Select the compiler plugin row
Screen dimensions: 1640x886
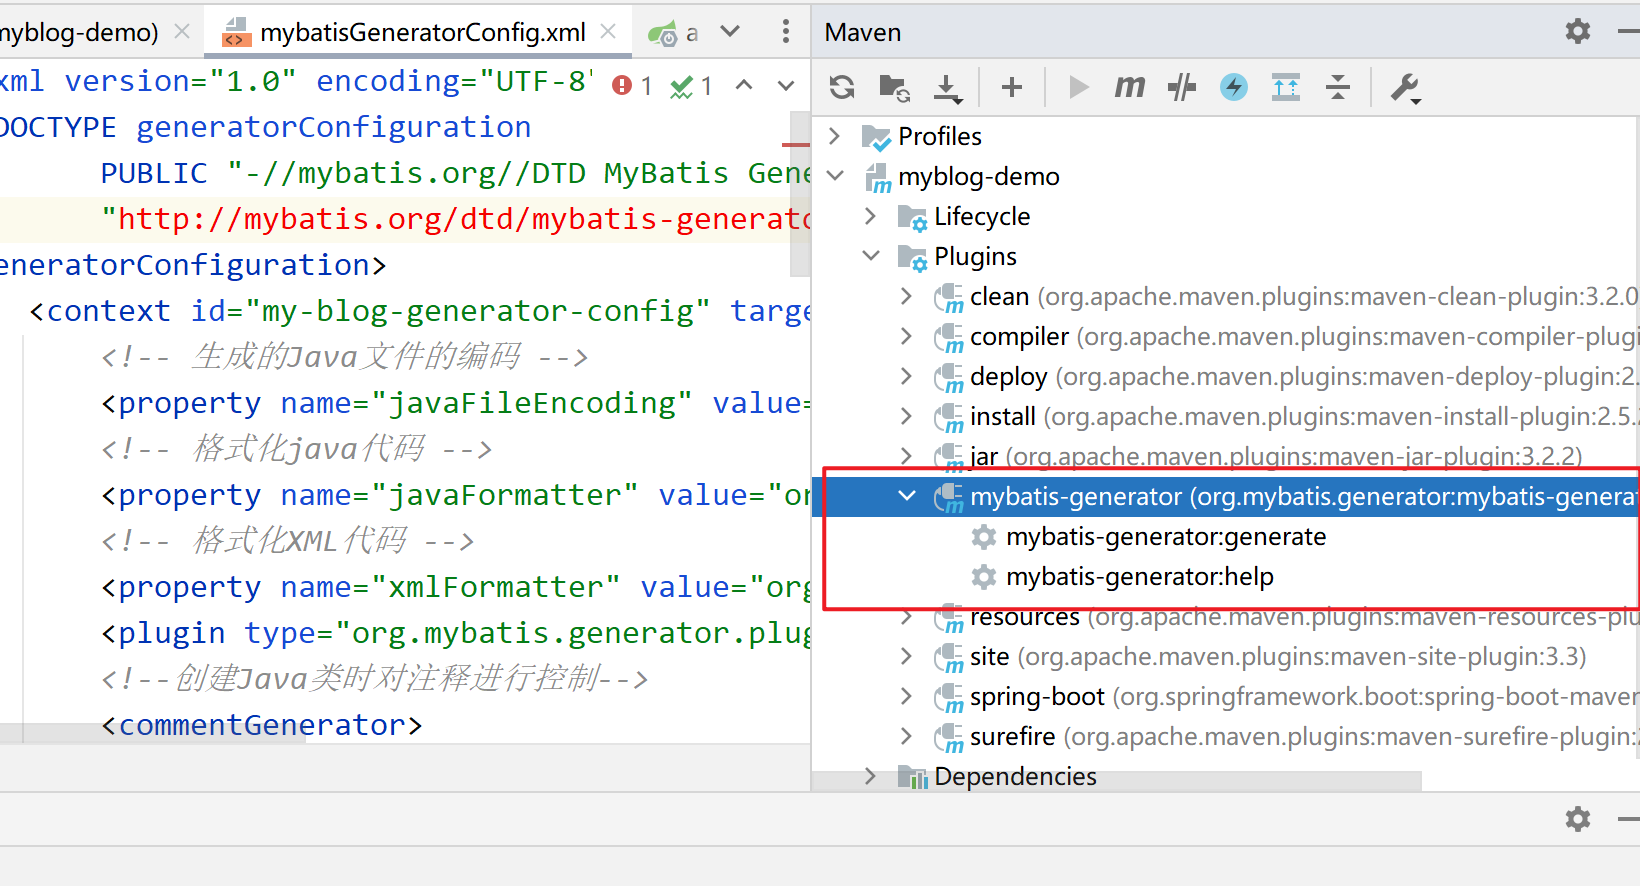[1226, 337]
